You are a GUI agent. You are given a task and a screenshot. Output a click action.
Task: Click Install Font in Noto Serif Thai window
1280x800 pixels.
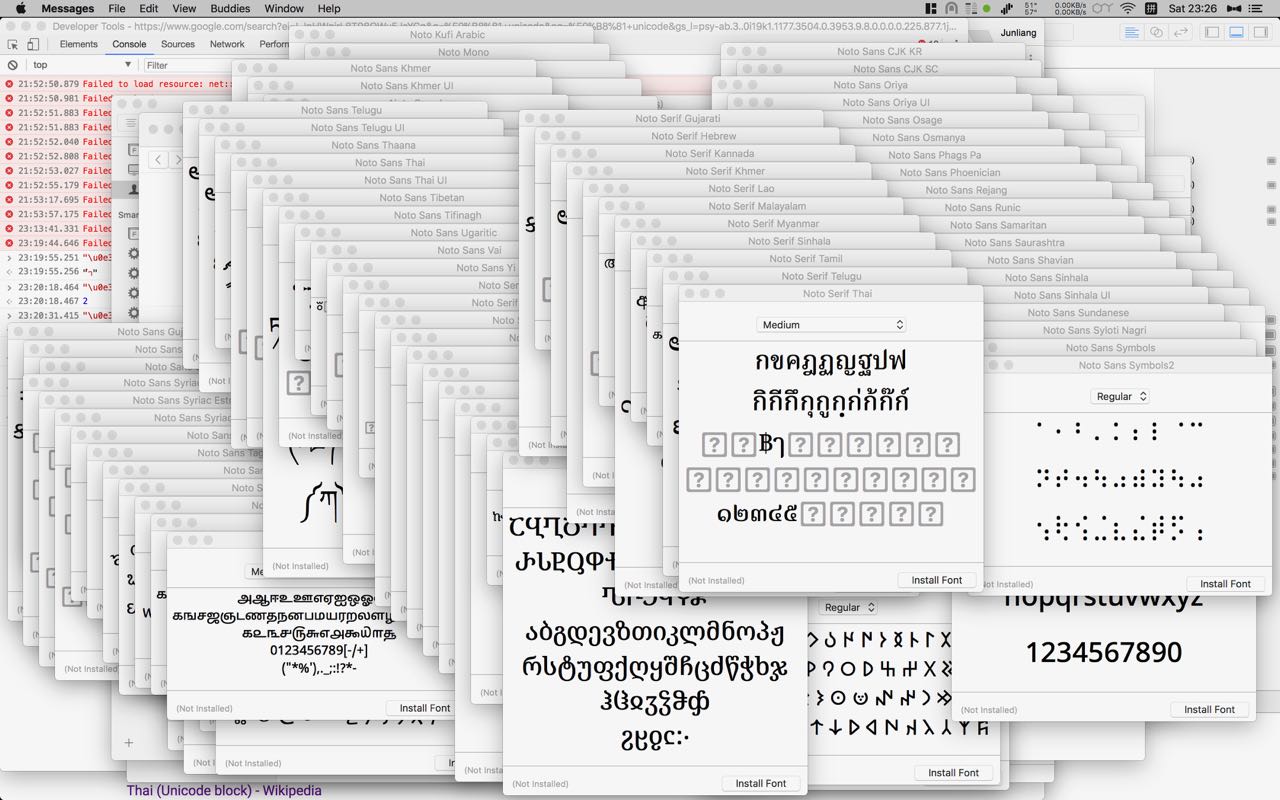pos(937,580)
